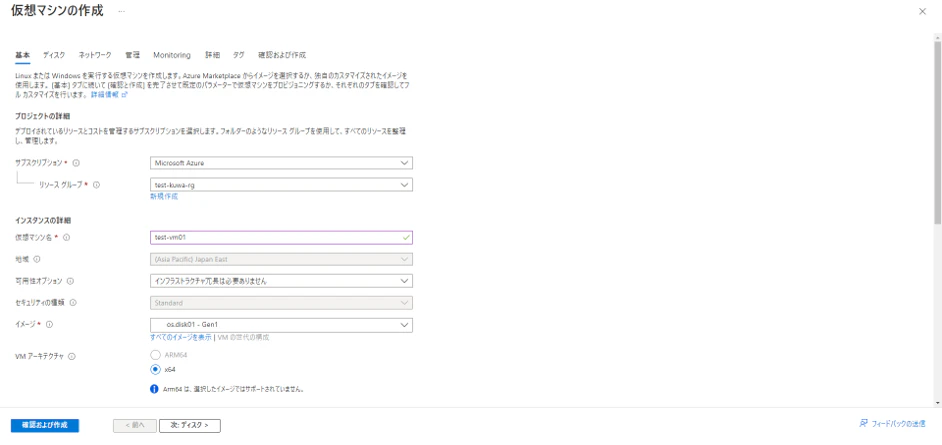Click info icon next to リソース グループ

pos(96,185)
